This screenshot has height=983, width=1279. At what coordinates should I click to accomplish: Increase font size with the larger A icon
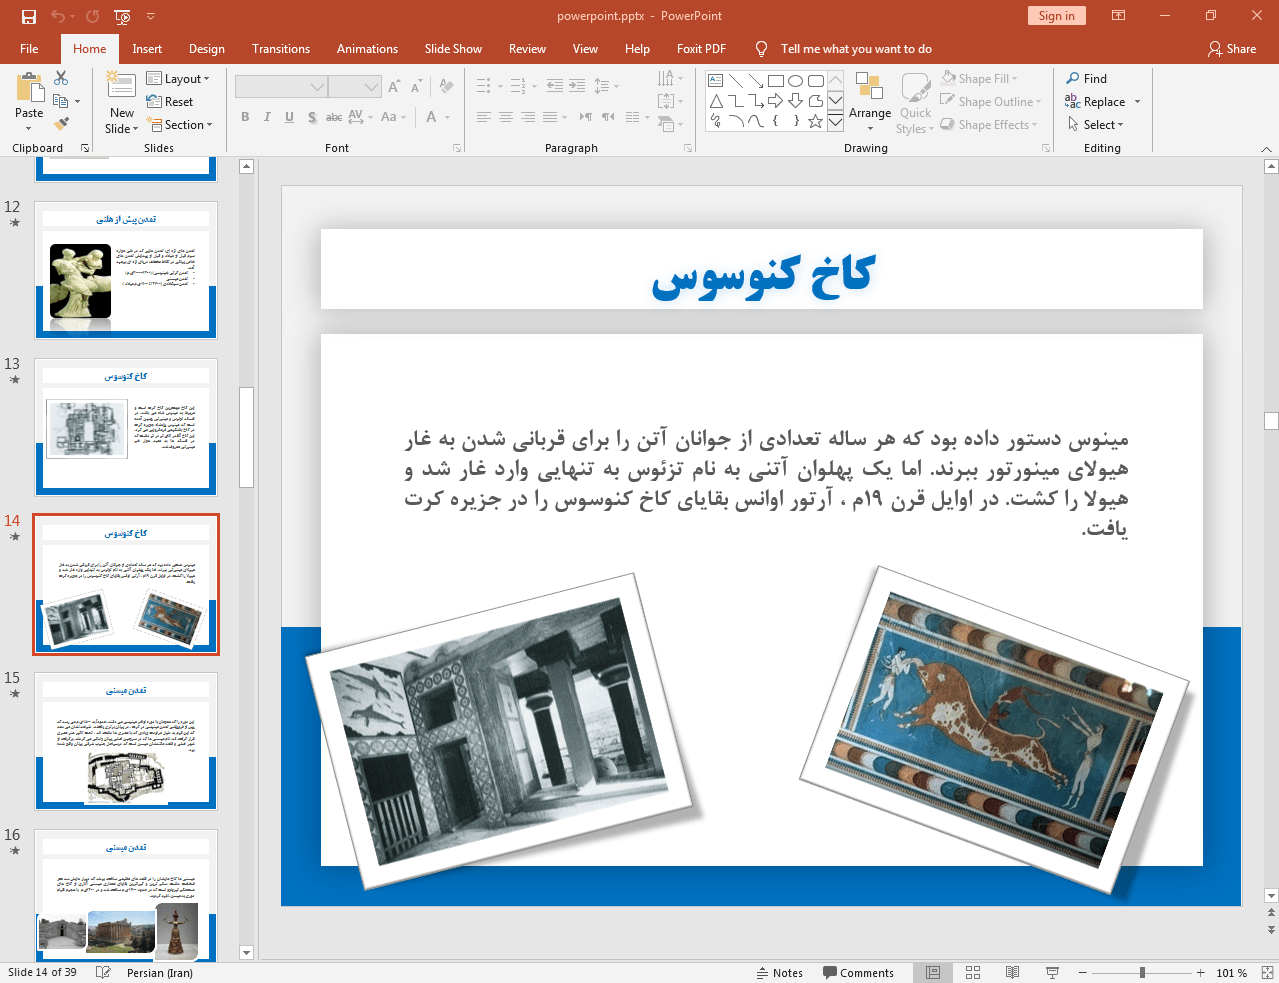pos(394,87)
